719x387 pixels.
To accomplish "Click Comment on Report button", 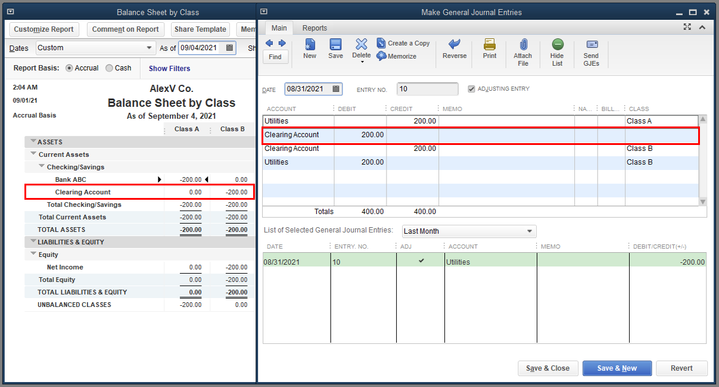I will (125, 29).
